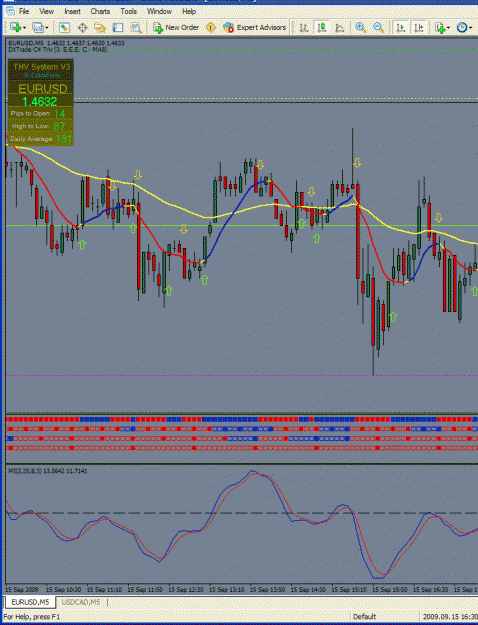This screenshot has width=478, height=625.
Task: Switch chart to Candlesticks mode
Action: tap(321, 28)
